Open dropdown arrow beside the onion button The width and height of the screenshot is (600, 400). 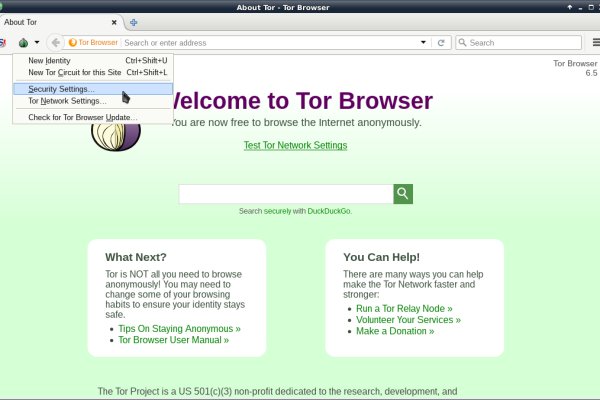point(37,43)
